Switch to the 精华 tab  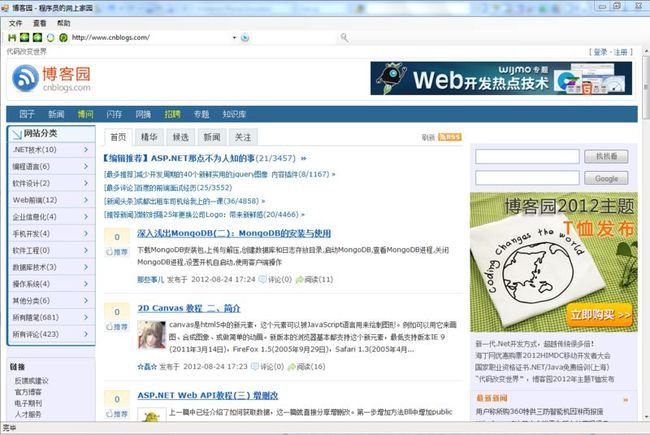click(x=149, y=137)
